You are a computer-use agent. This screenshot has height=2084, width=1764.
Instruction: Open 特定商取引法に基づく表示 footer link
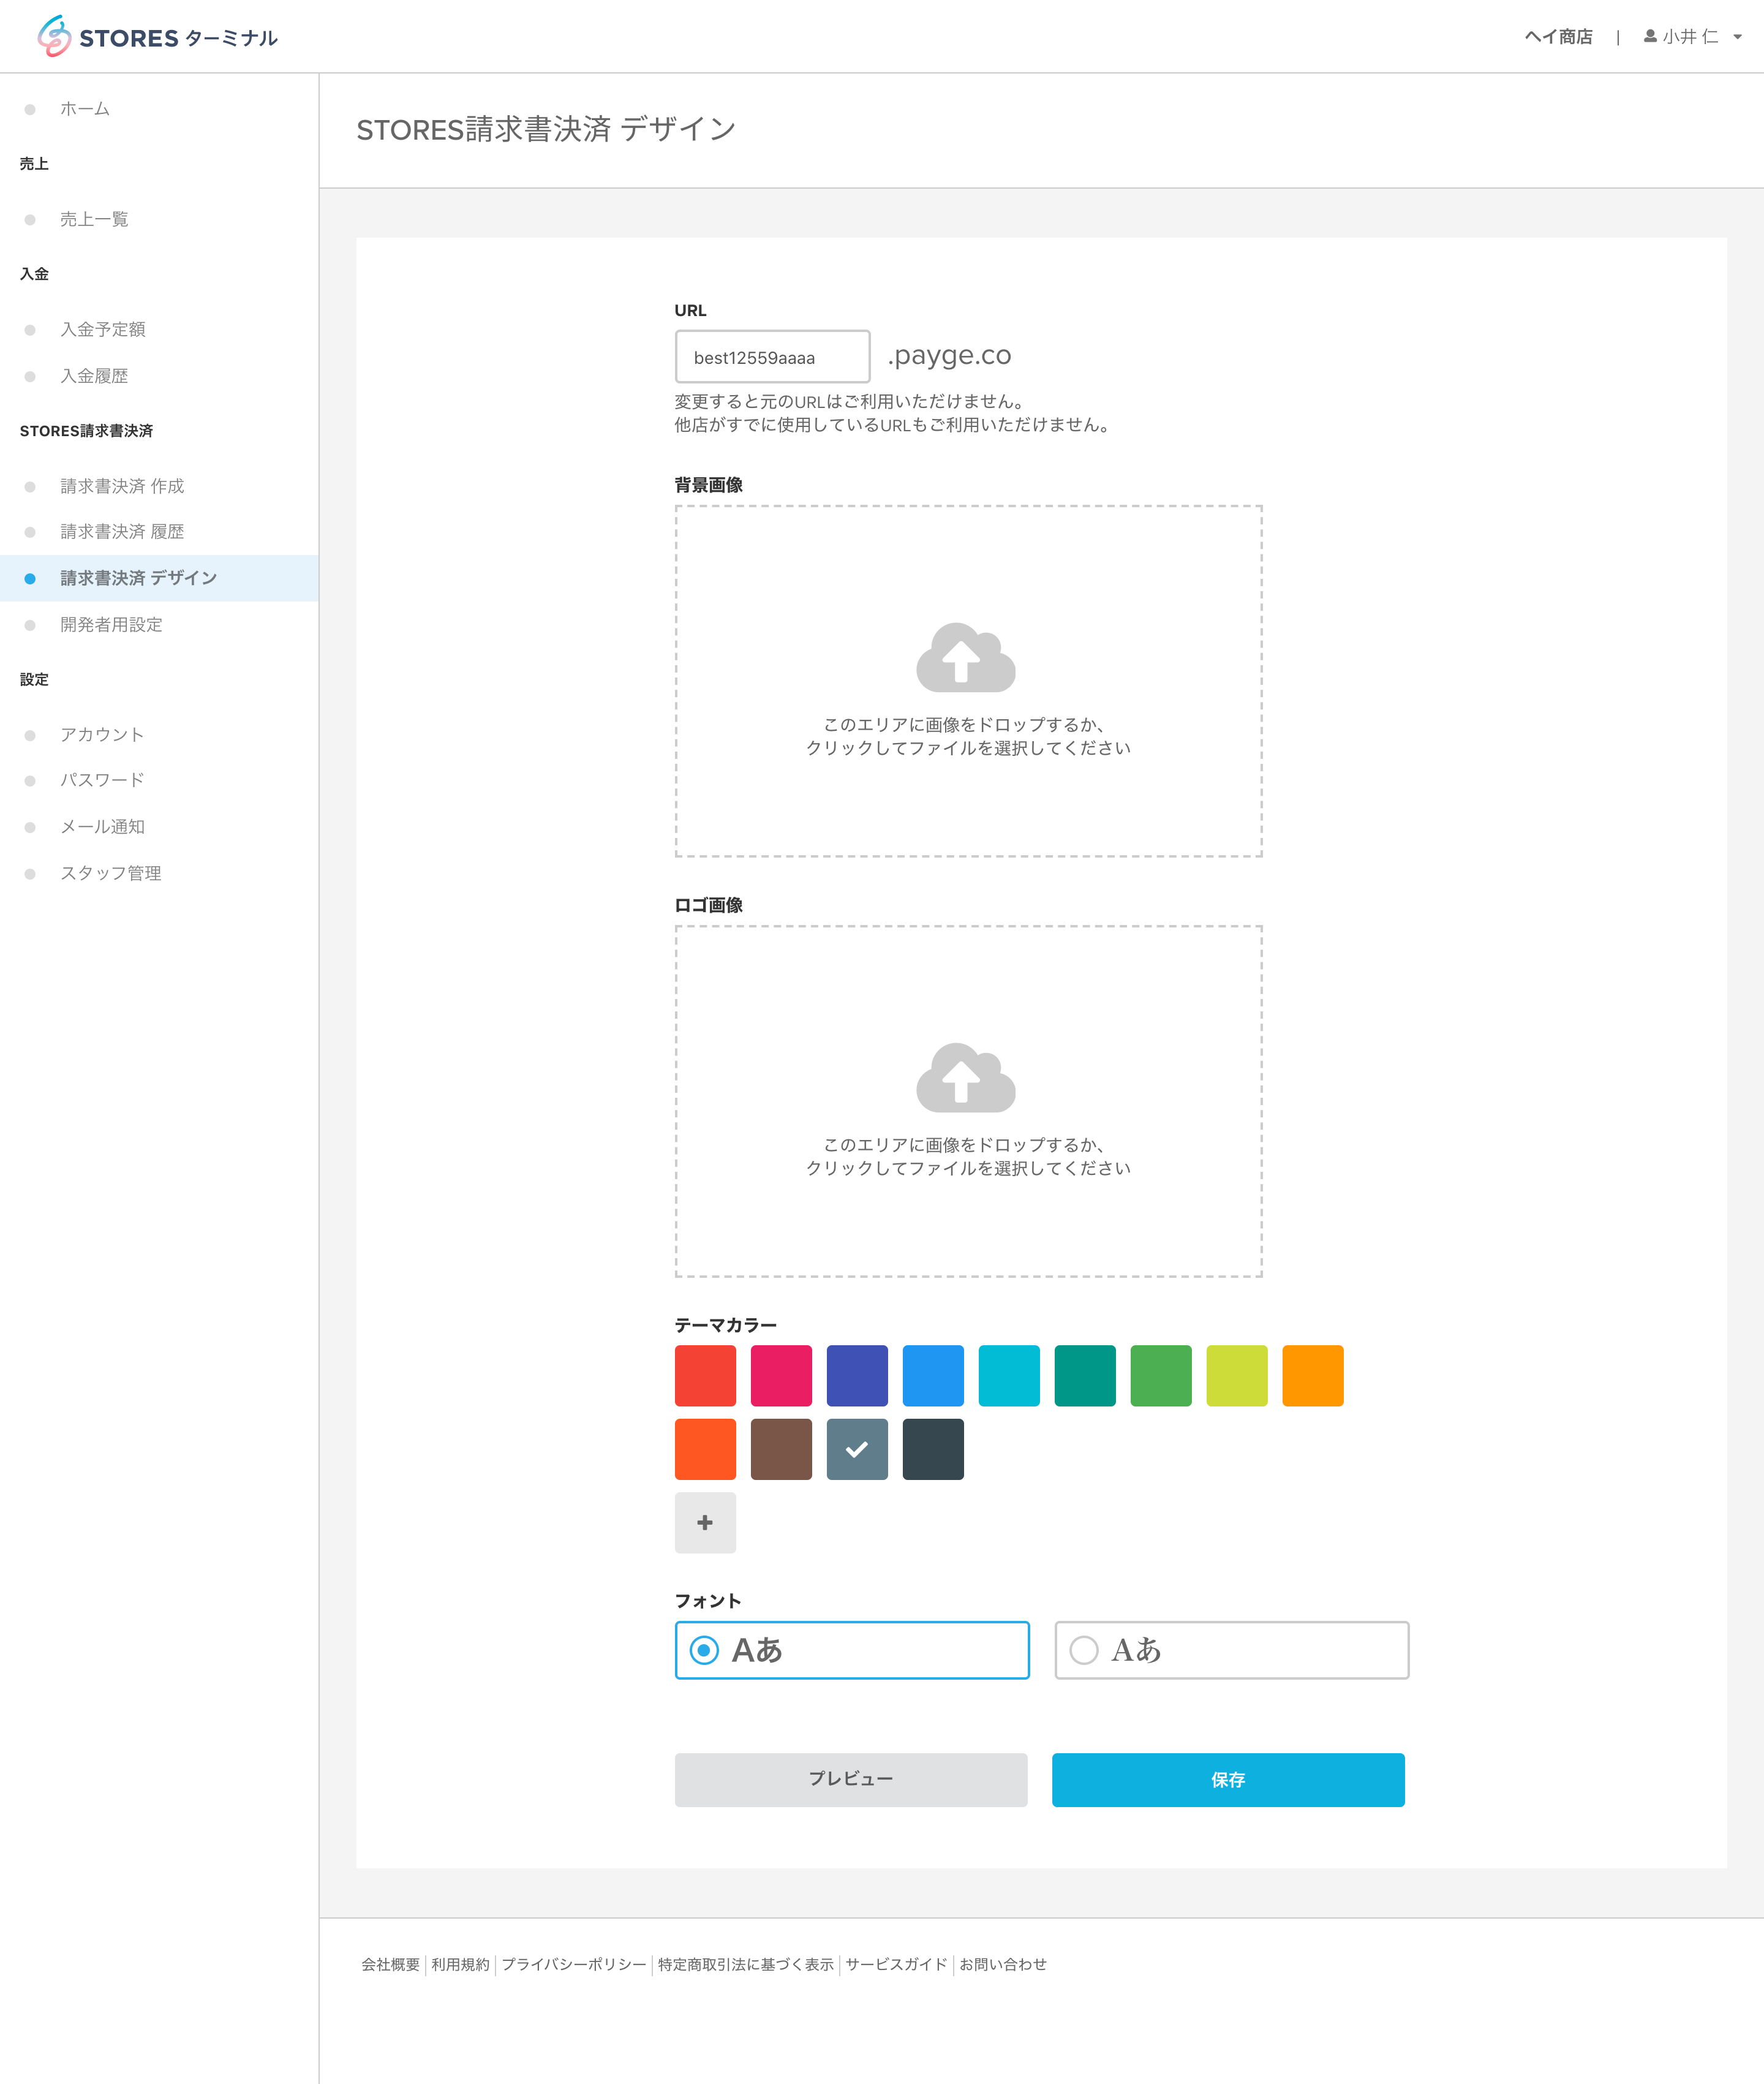tap(746, 1964)
